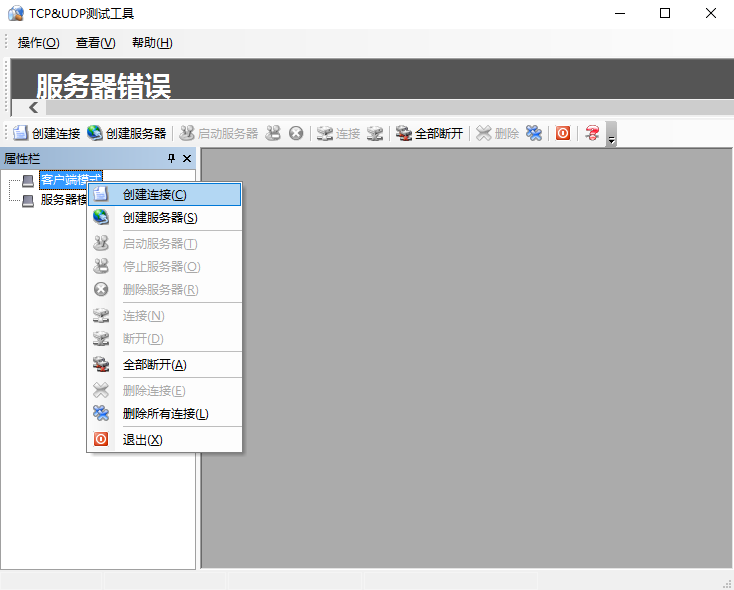Close the 属性栏 panel

[187, 159]
